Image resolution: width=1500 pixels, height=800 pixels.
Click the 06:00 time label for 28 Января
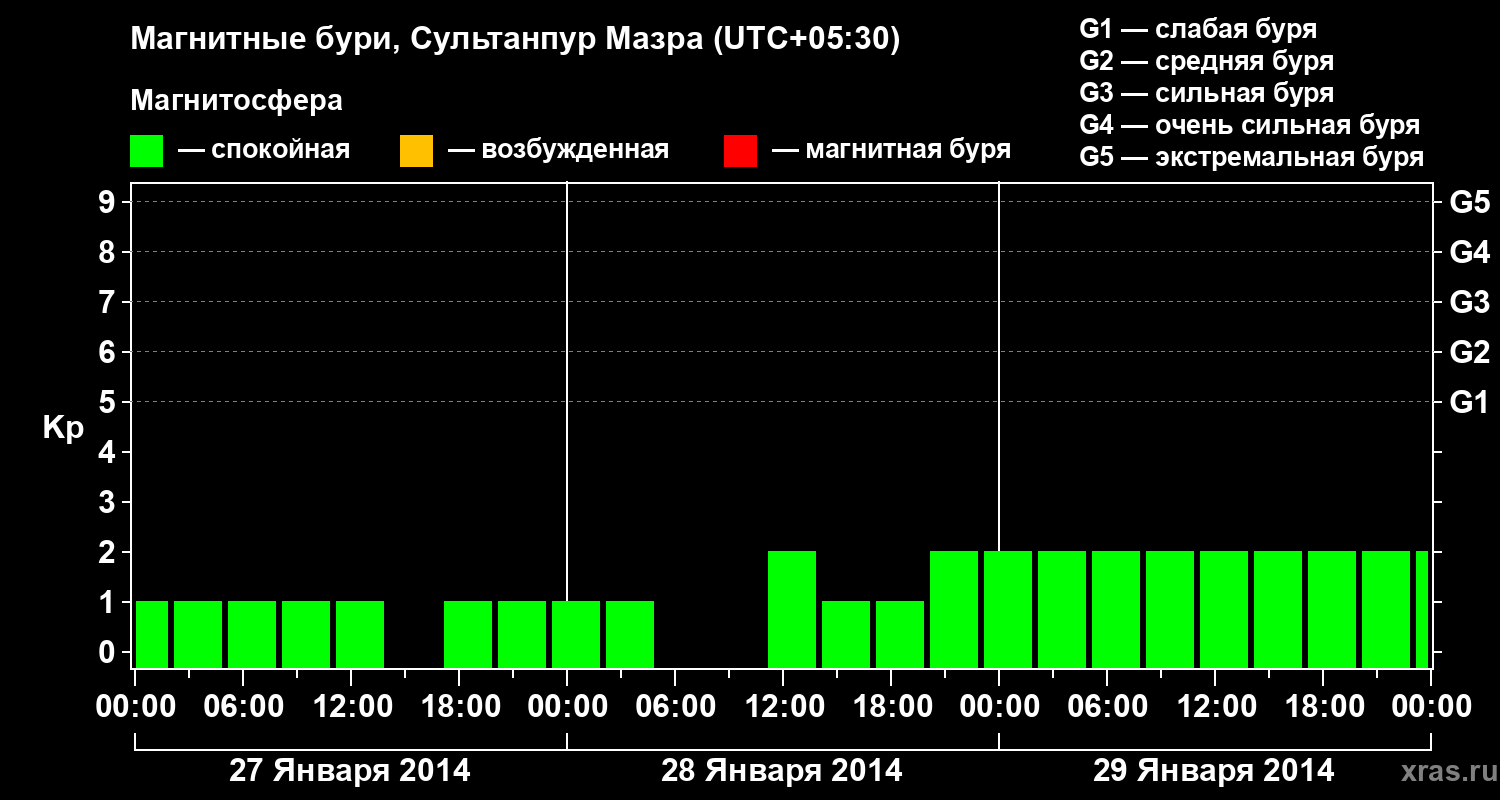(676, 707)
